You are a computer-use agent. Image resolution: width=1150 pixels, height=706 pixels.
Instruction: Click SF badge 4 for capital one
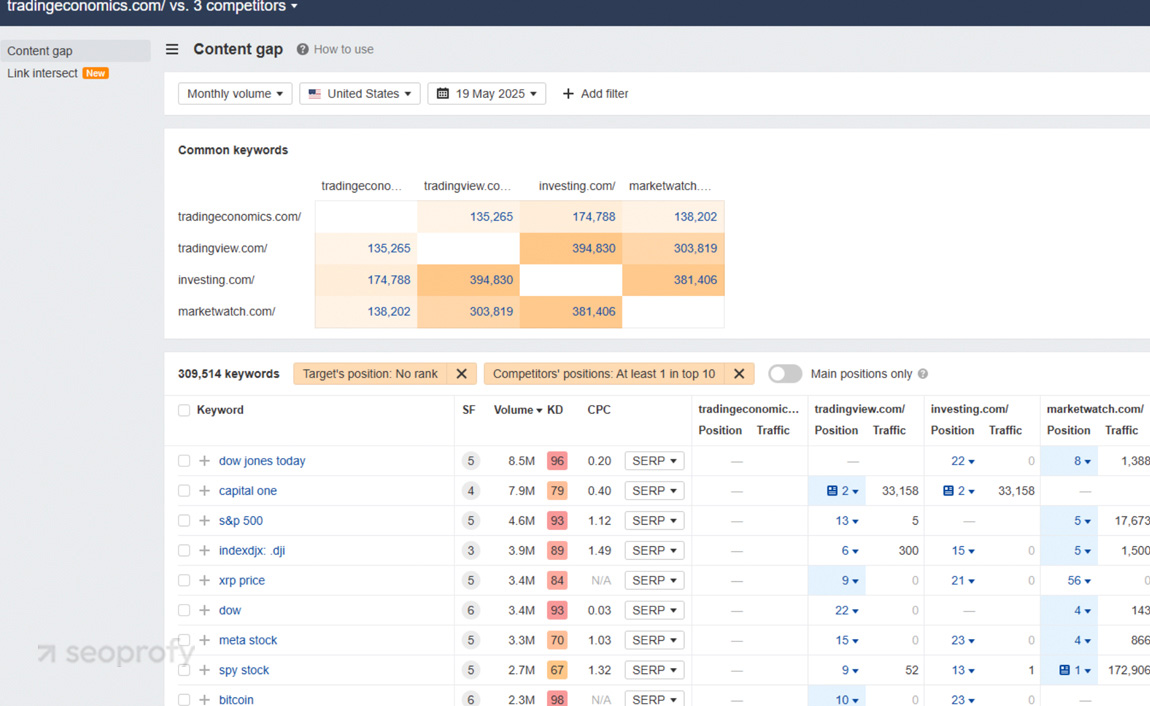471,490
